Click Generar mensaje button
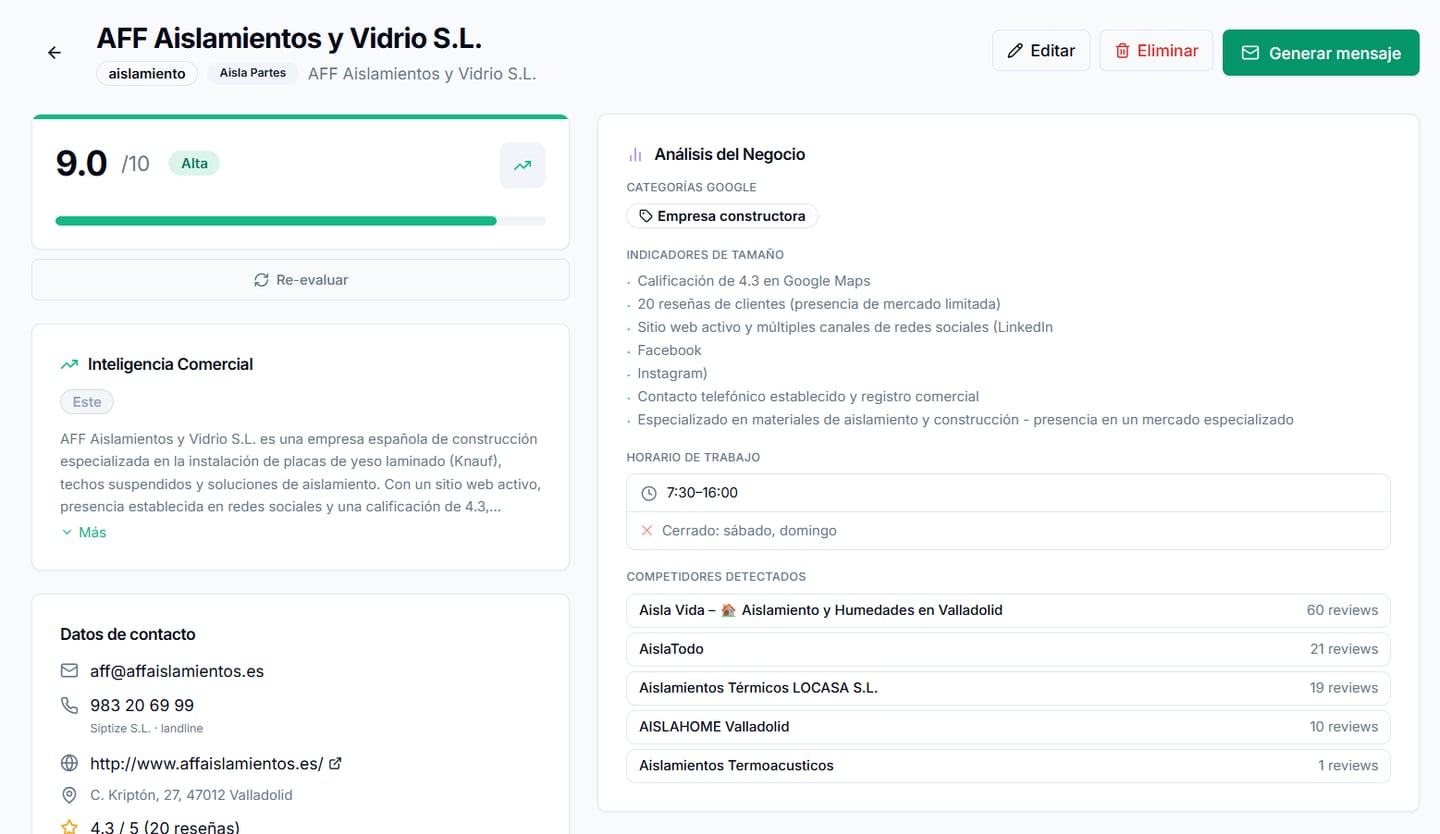The width and height of the screenshot is (1440, 834). click(x=1320, y=53)
